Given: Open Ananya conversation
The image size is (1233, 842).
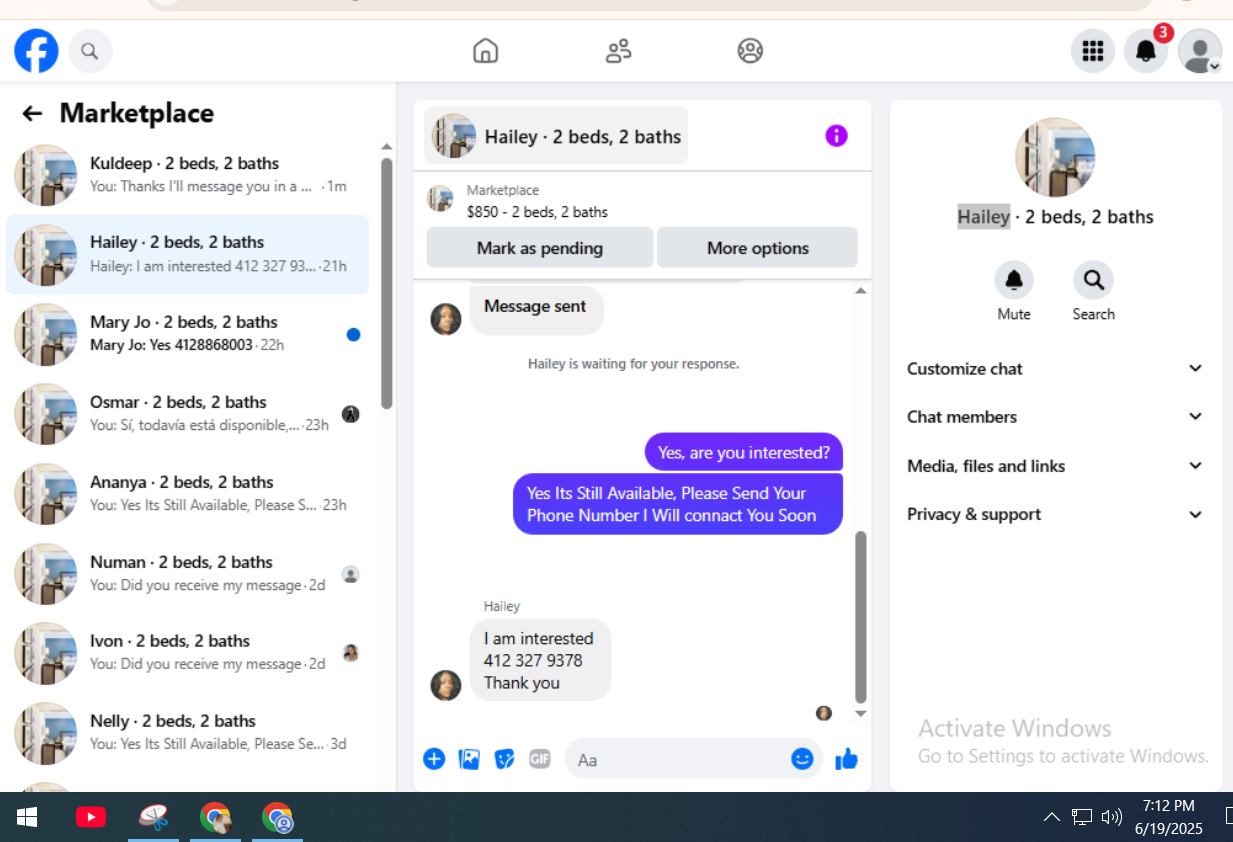Looking at the screenshot, I should pos(188,494).
